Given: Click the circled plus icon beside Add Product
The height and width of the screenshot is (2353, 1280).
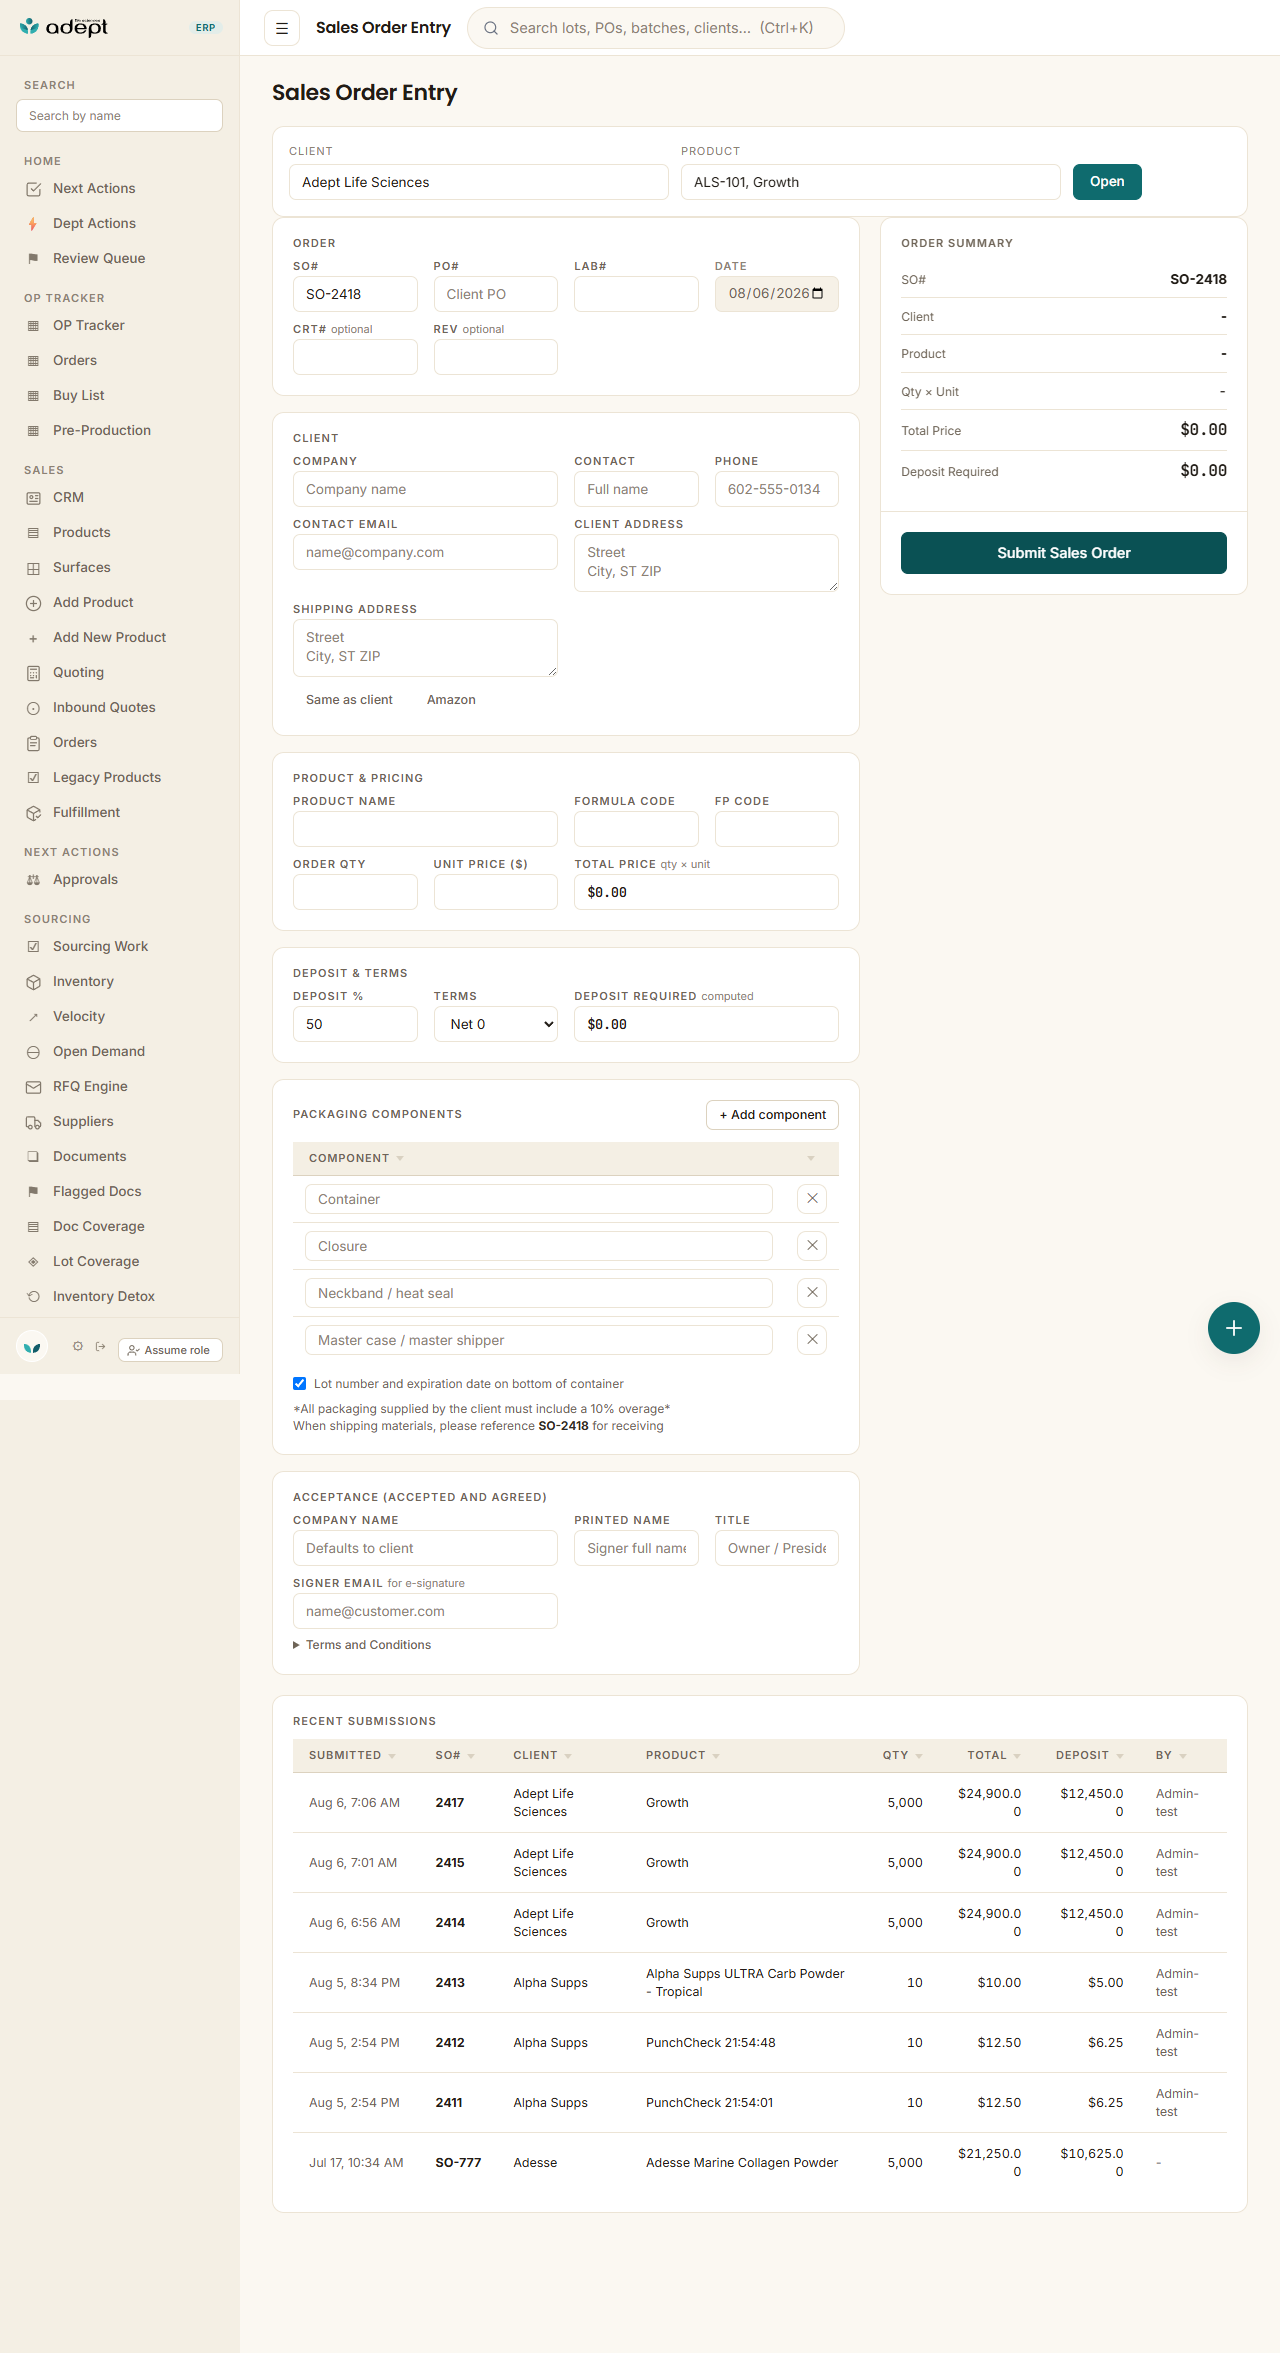Looking at the screenshot, I should [33, 603].
